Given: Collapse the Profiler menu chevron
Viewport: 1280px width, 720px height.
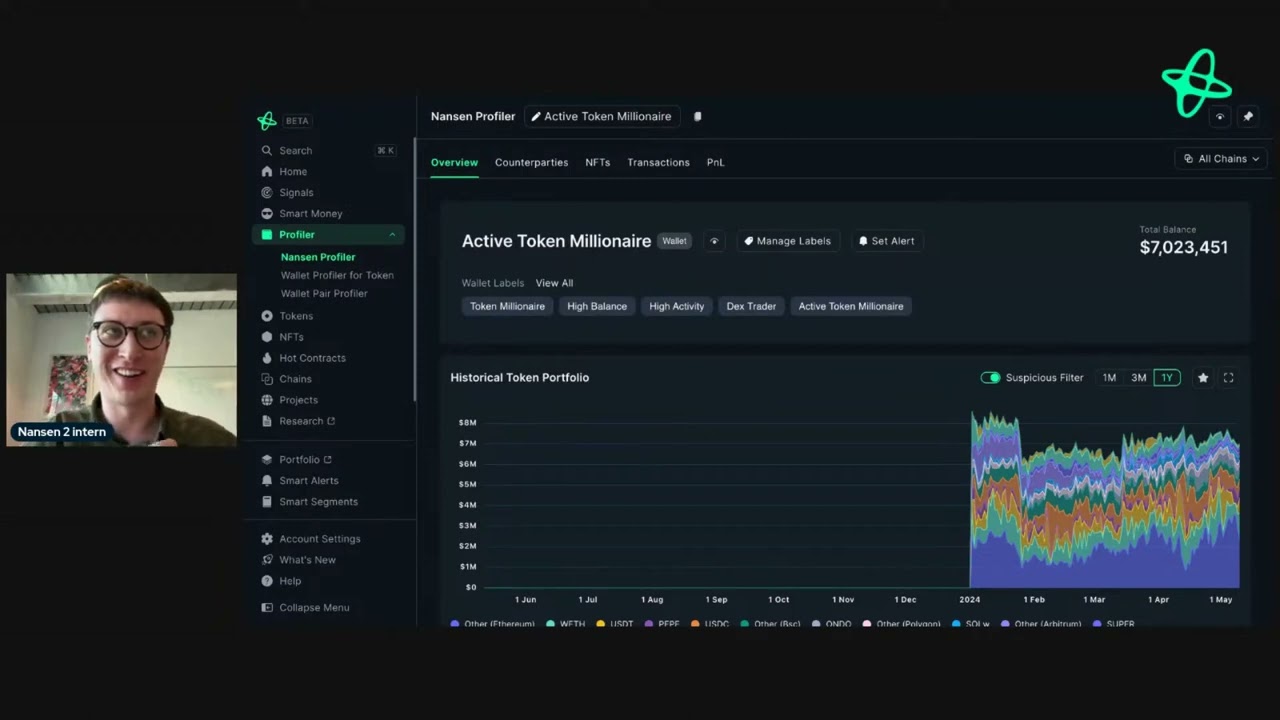Looking at the screenshot, I should [392, 235].
